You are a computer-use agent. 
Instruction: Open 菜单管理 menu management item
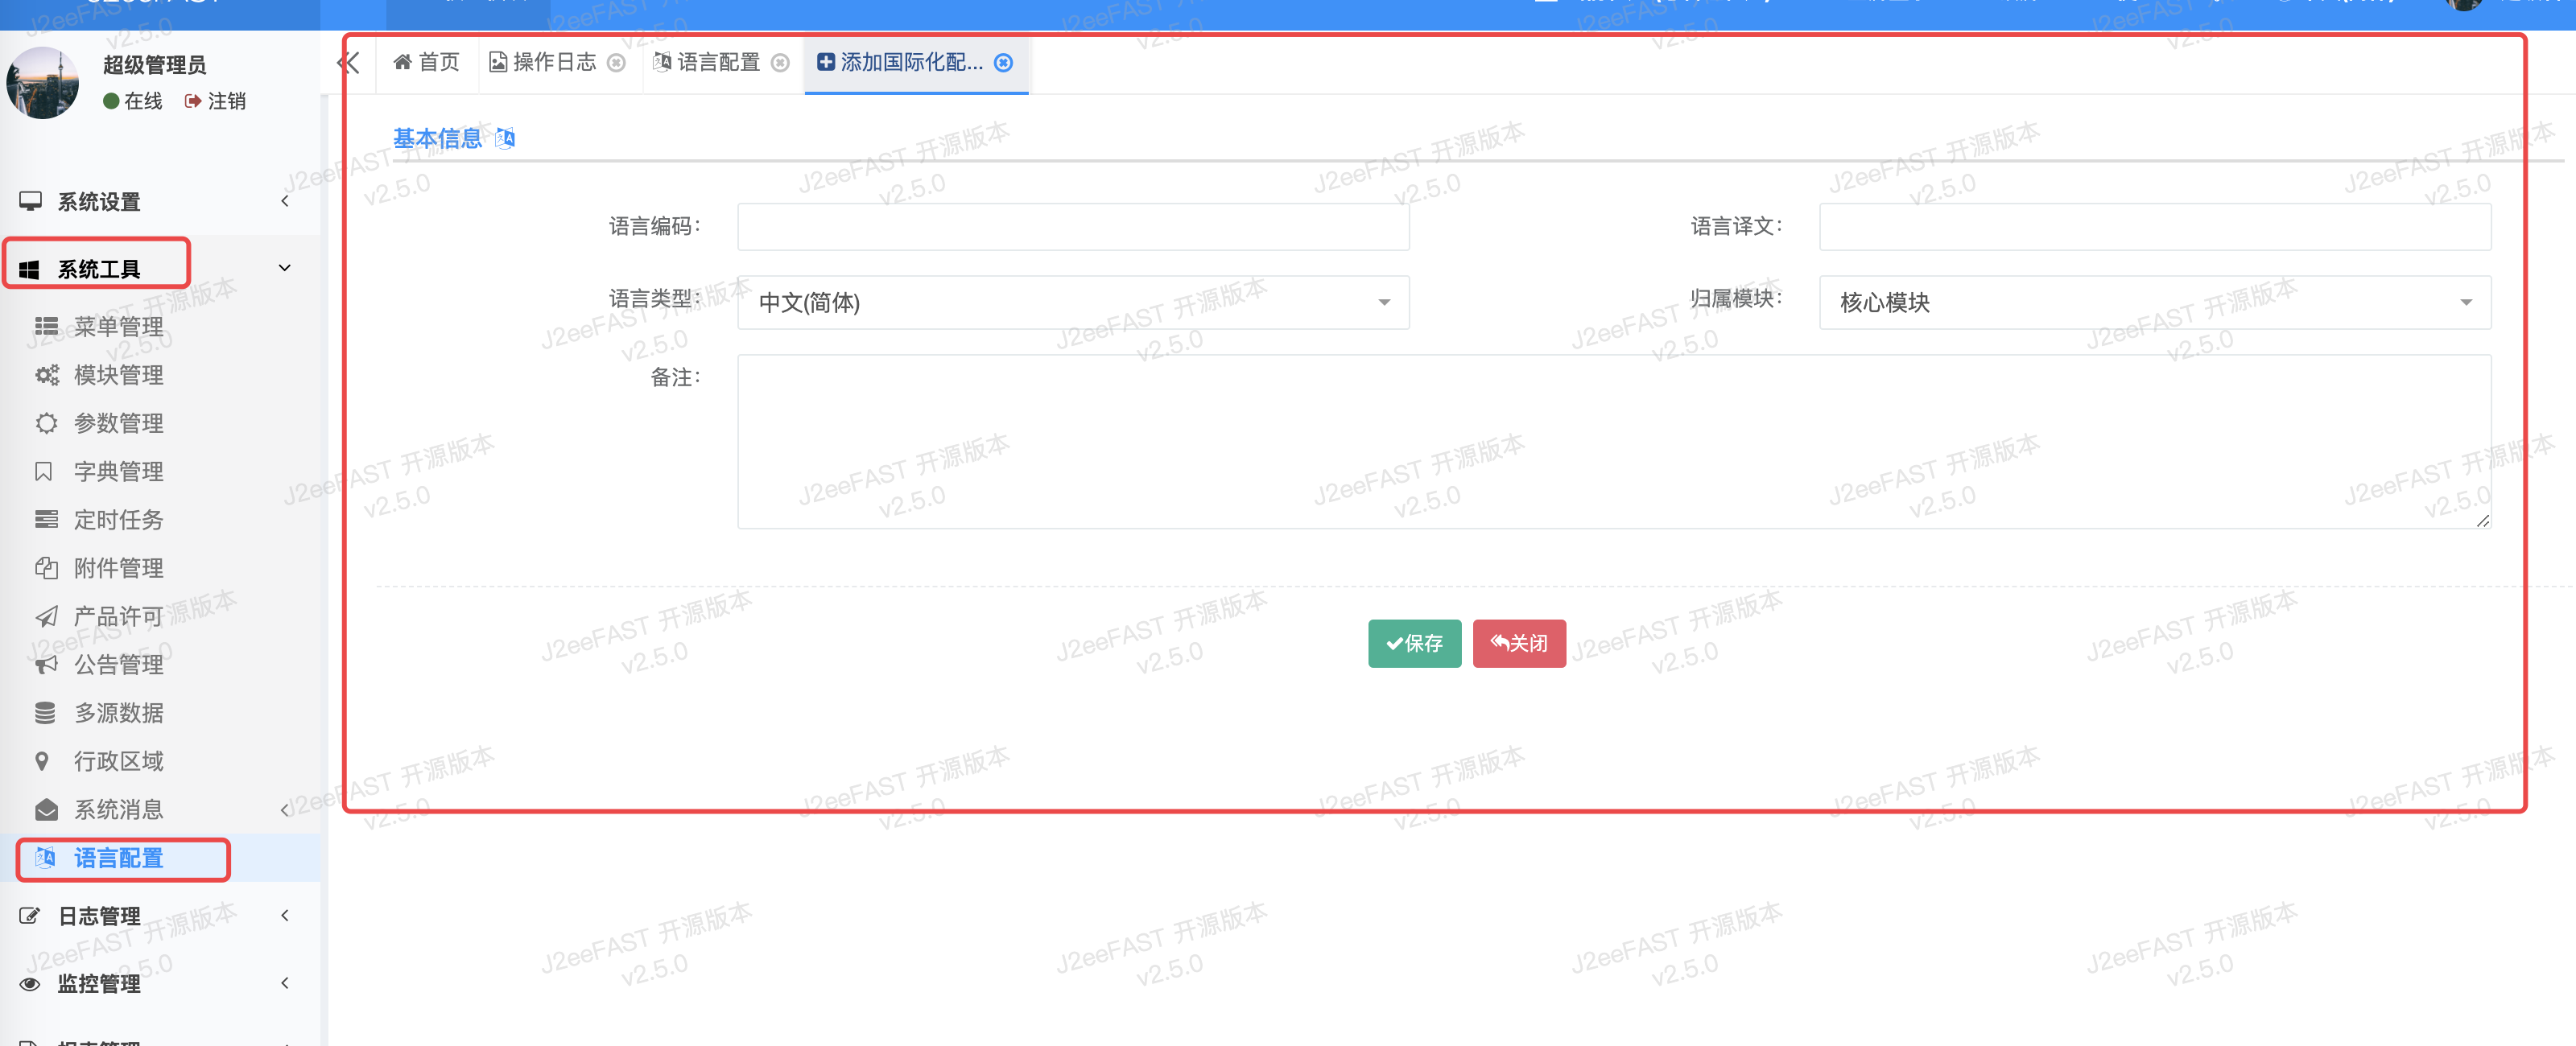tap(118, 327)
